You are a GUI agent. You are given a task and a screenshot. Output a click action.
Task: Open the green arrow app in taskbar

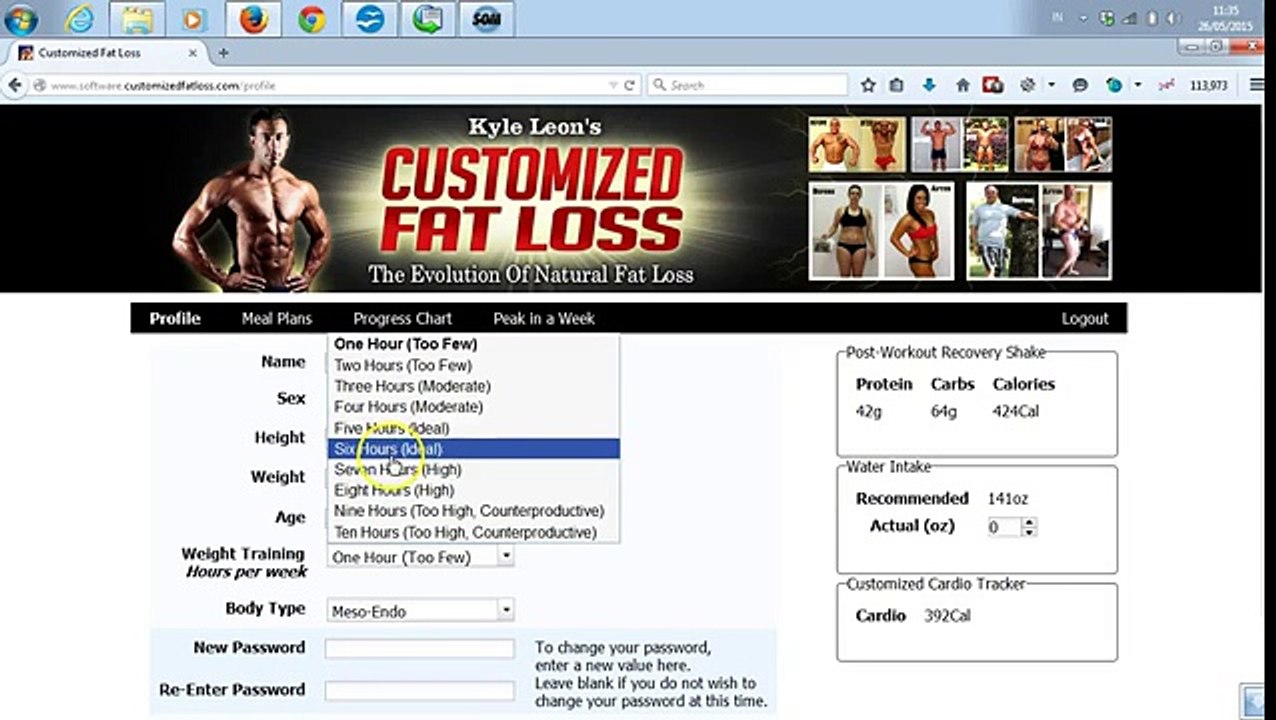coord(428,19)
